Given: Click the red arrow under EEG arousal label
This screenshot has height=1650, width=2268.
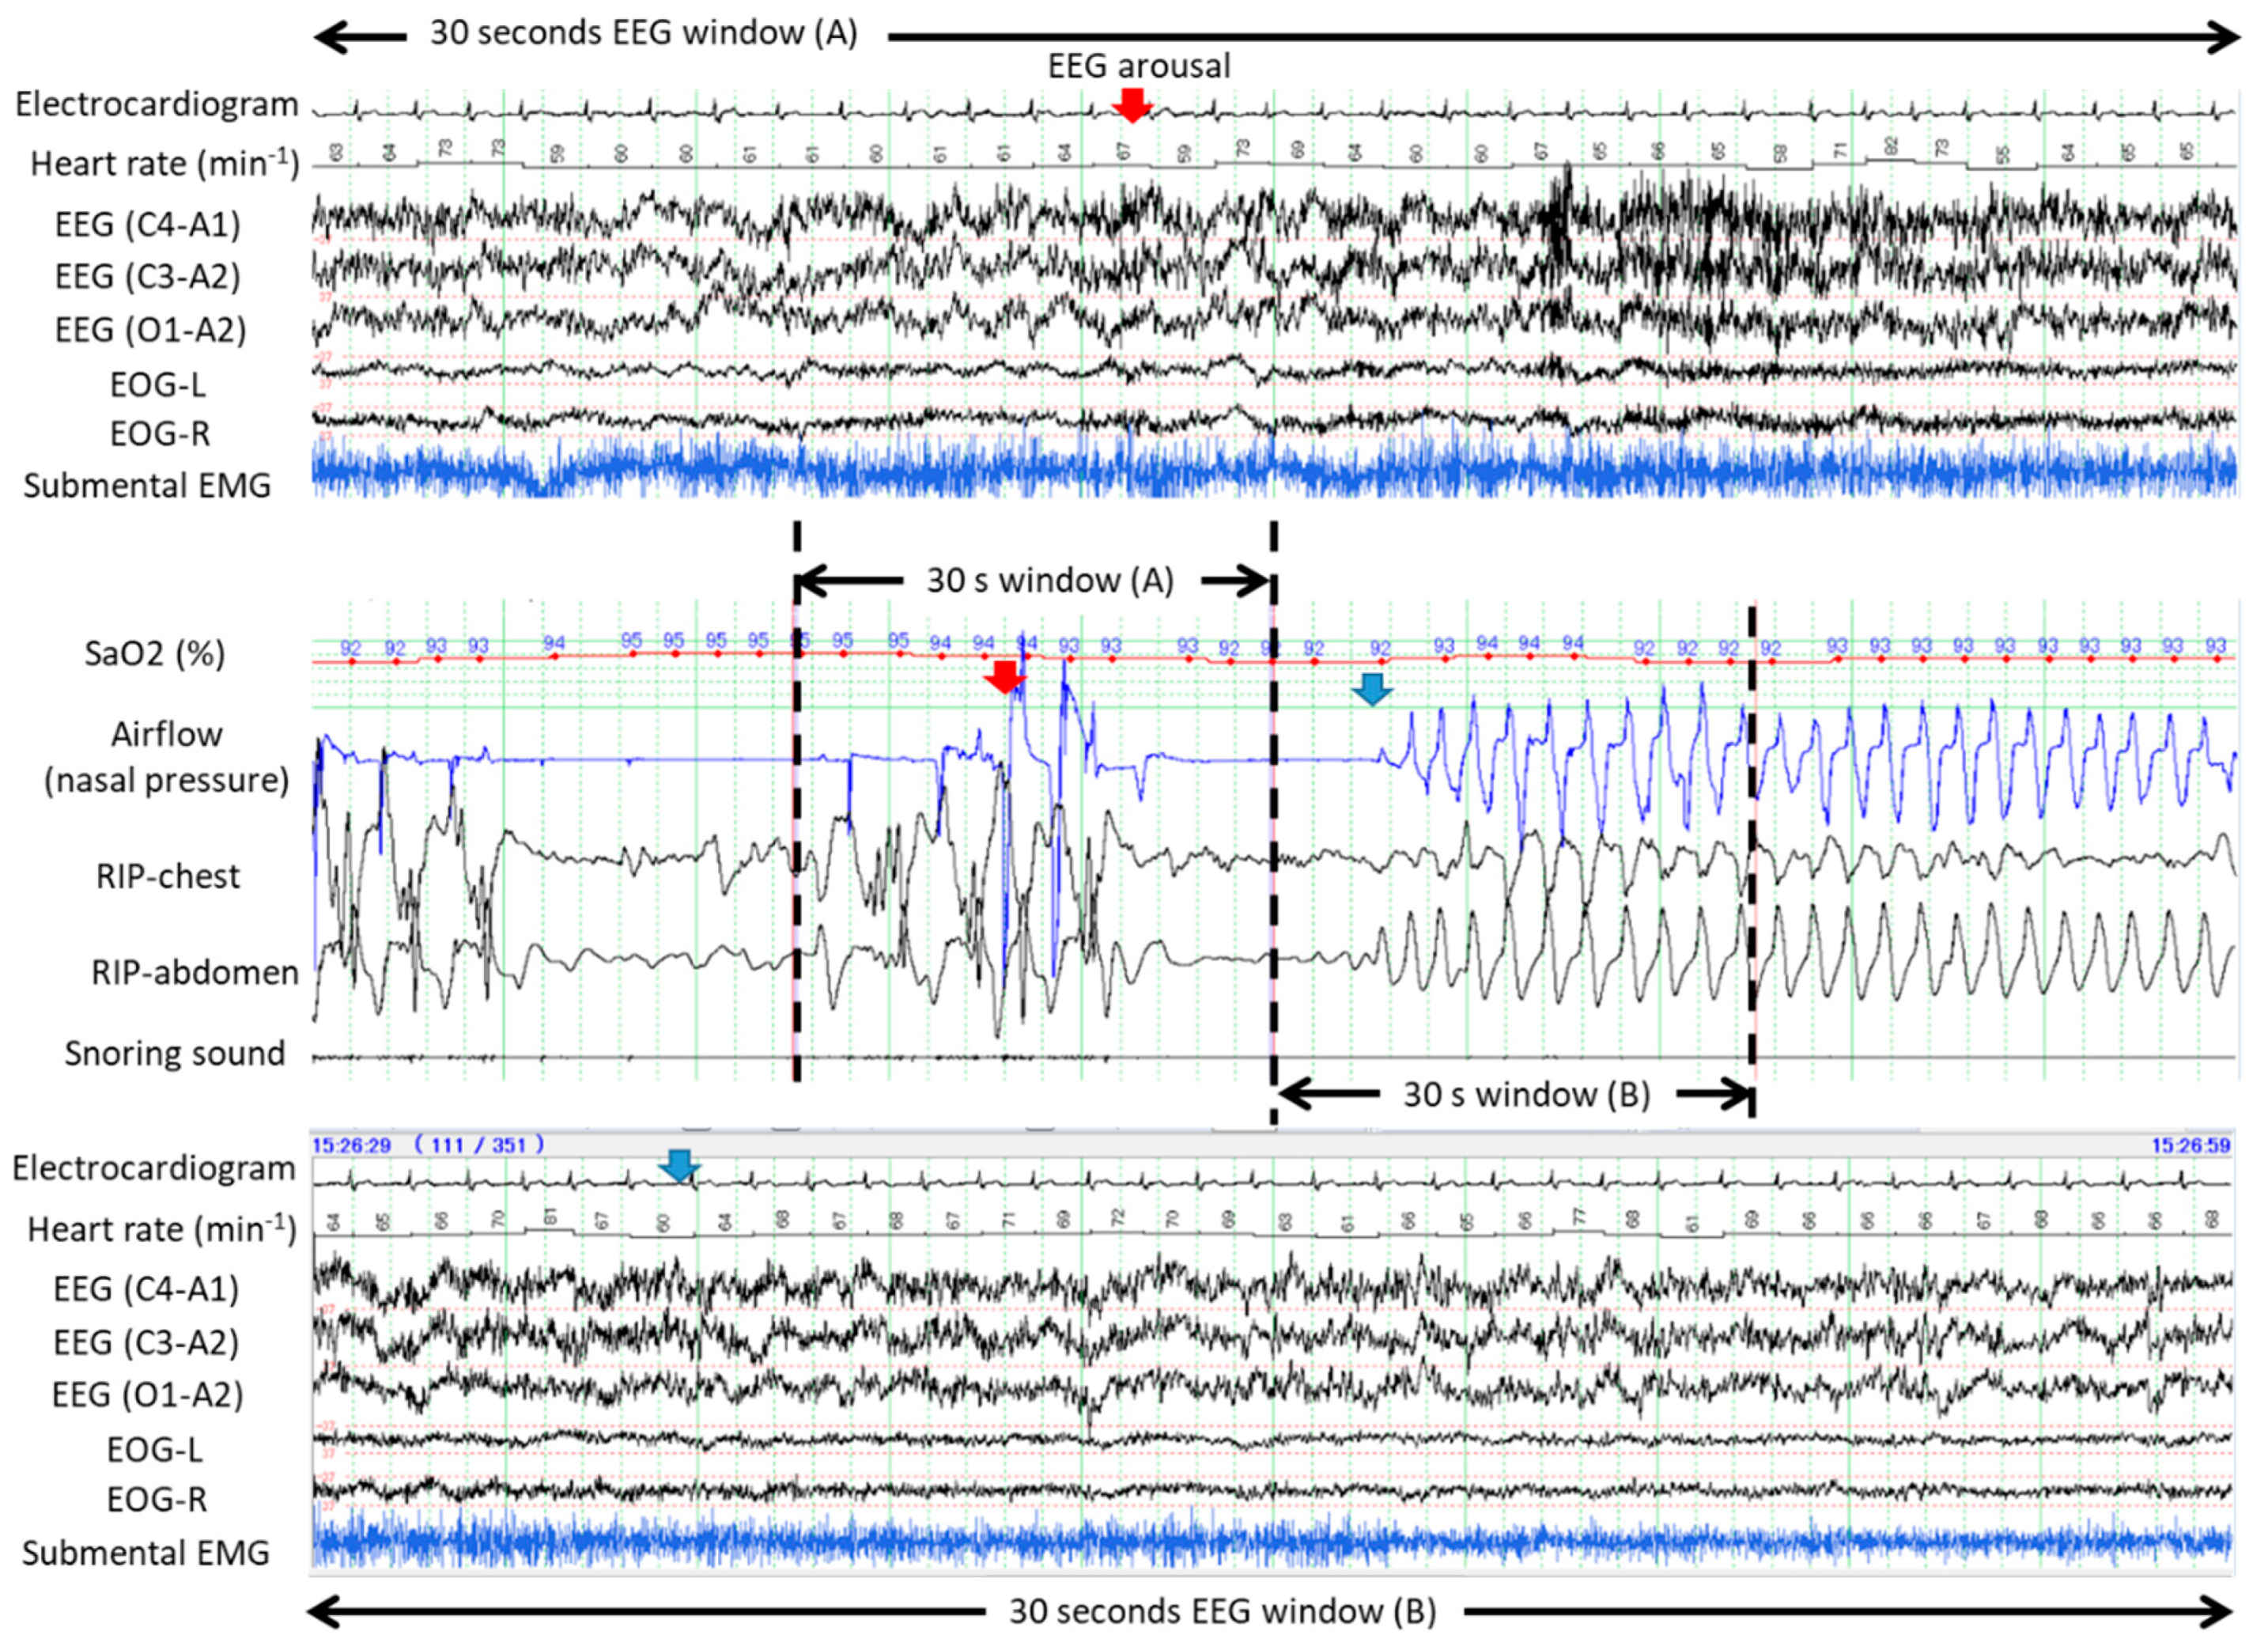Looking at the screenshot, I should tap(1132, 105).
